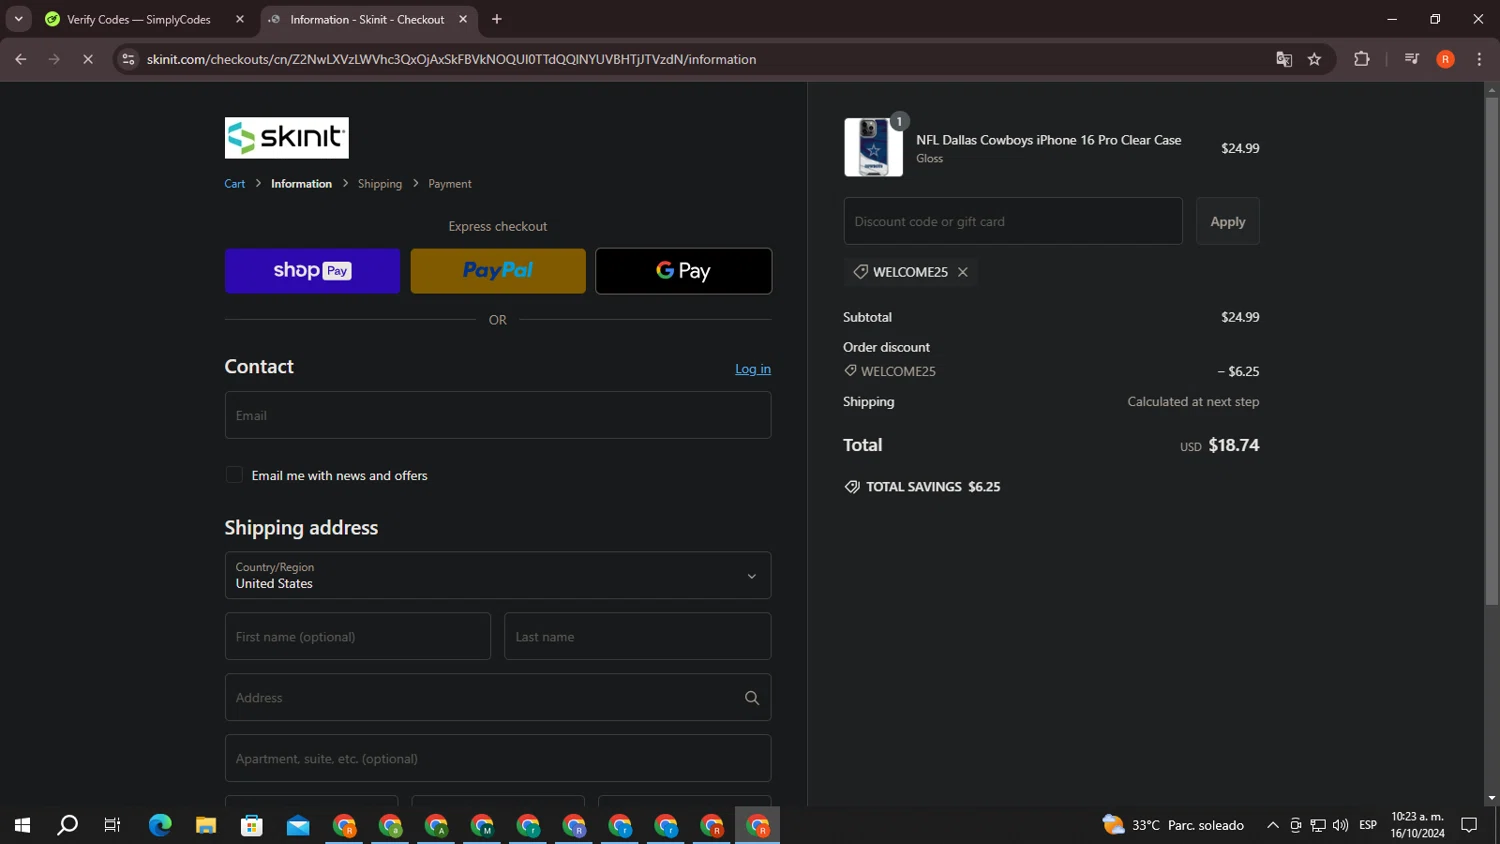This screenshot has height=844, width=1500.
Task: Open the Chrome profile avatar
Action: click(x=1445, y=59)
